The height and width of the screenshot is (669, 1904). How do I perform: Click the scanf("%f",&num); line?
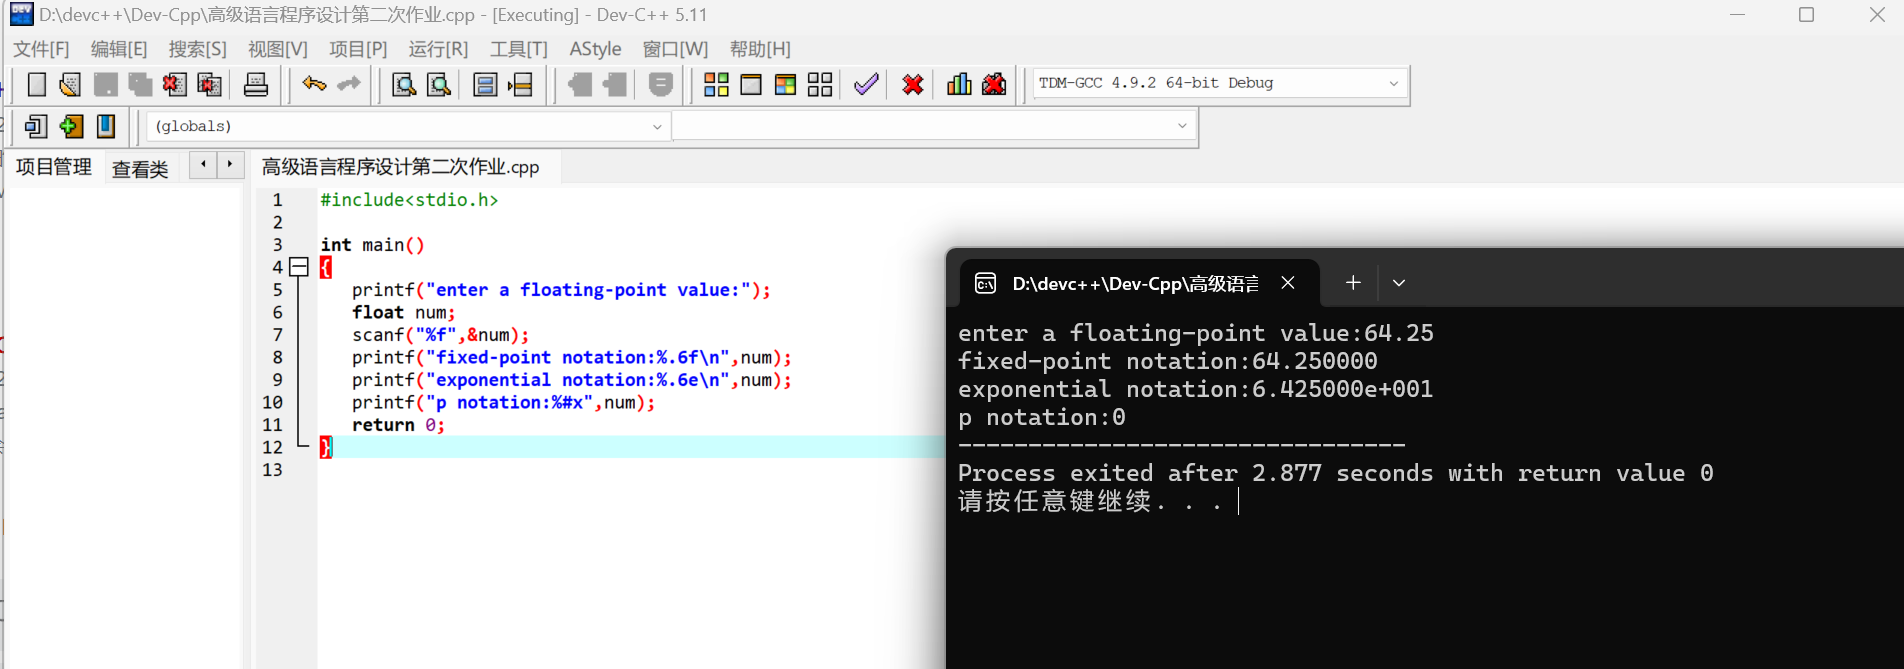point(440,335)
